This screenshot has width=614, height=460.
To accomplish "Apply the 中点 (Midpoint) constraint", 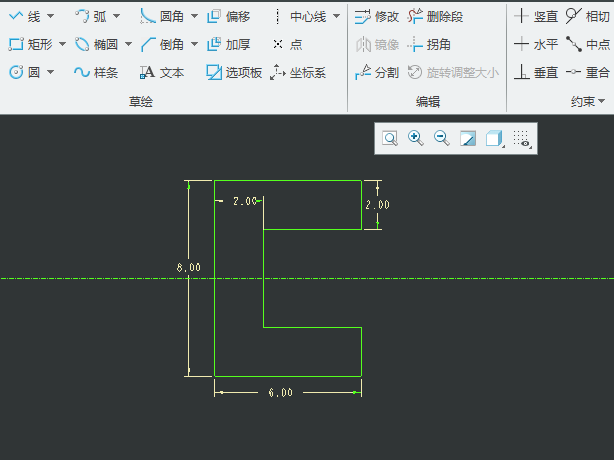I will (588, 44).
